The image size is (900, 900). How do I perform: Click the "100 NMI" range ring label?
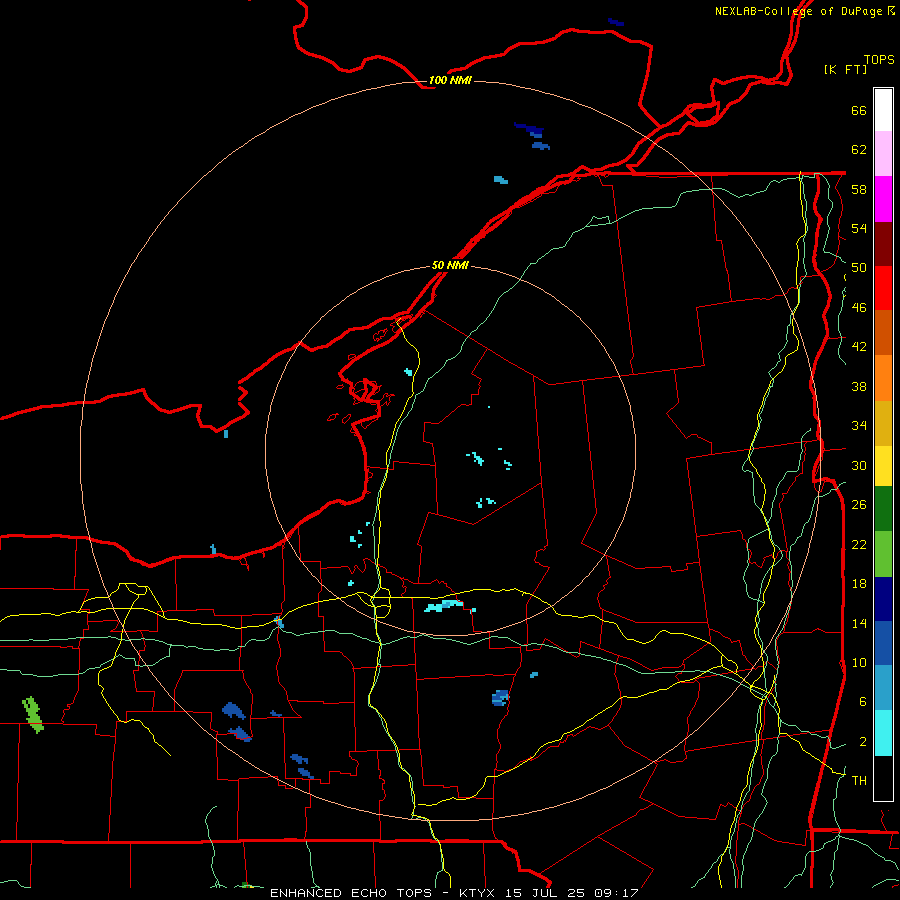[450, 80]
